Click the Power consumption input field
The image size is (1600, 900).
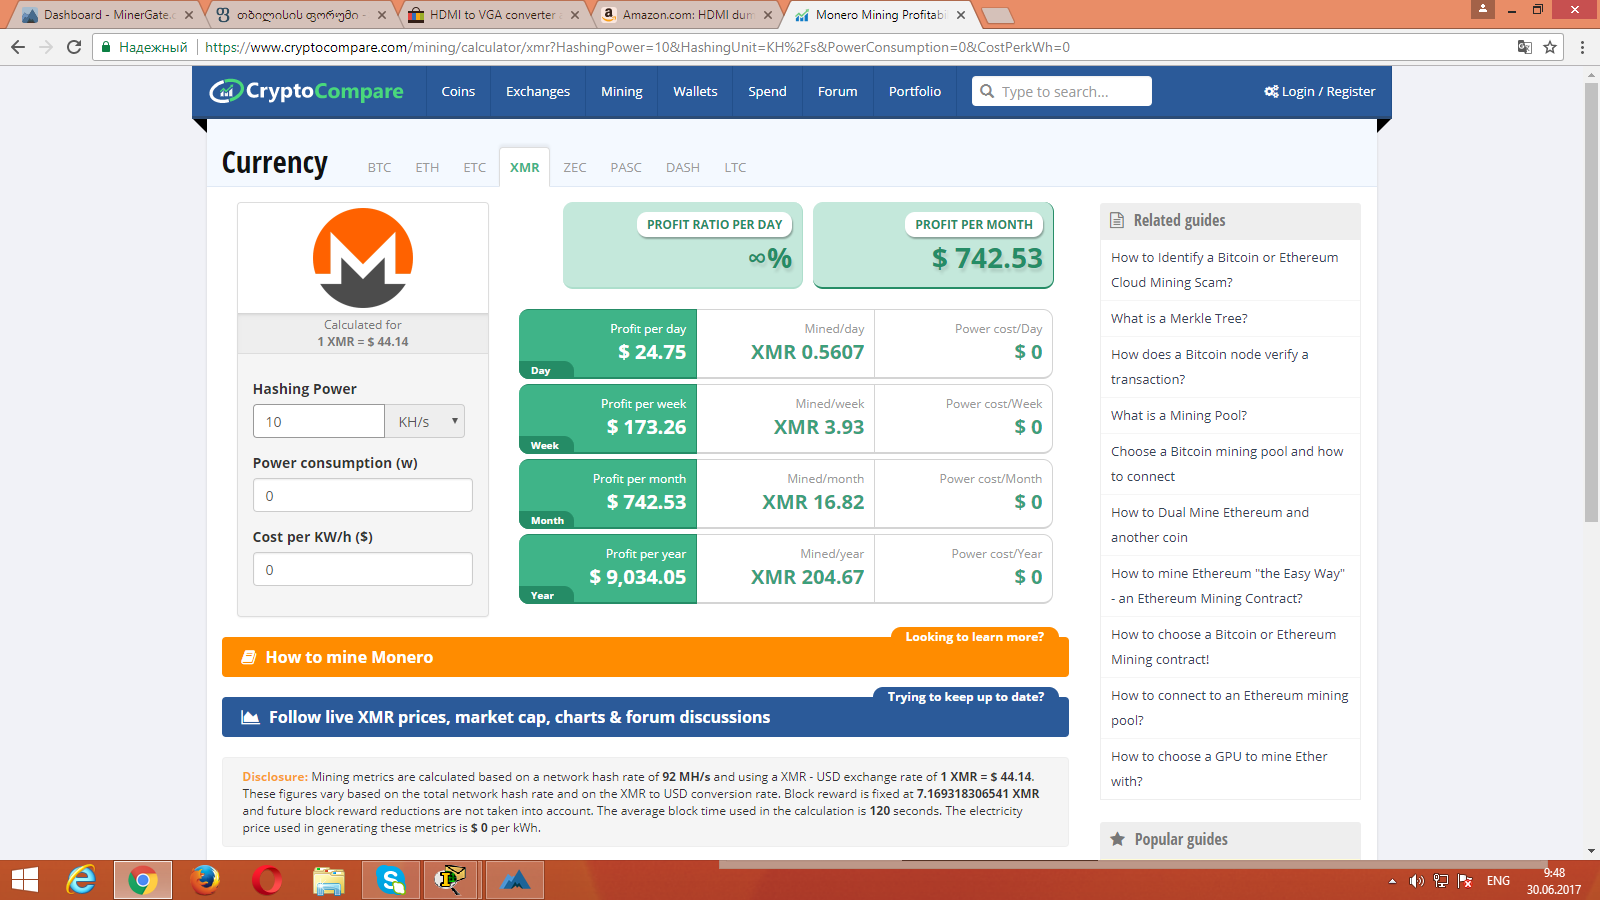point(363,495)
